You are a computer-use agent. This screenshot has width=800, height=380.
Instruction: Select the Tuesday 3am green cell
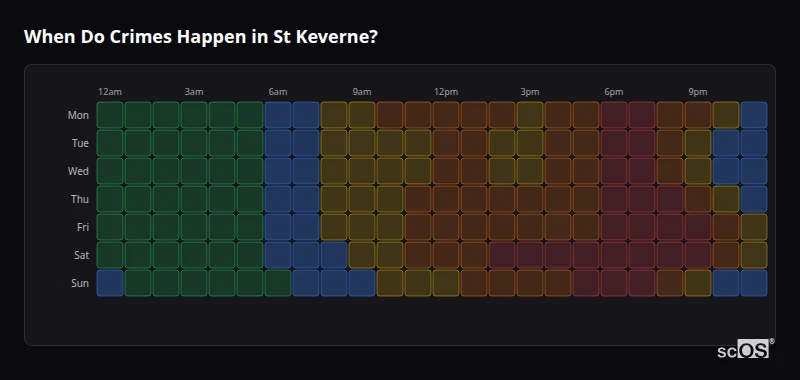(194, 143)
